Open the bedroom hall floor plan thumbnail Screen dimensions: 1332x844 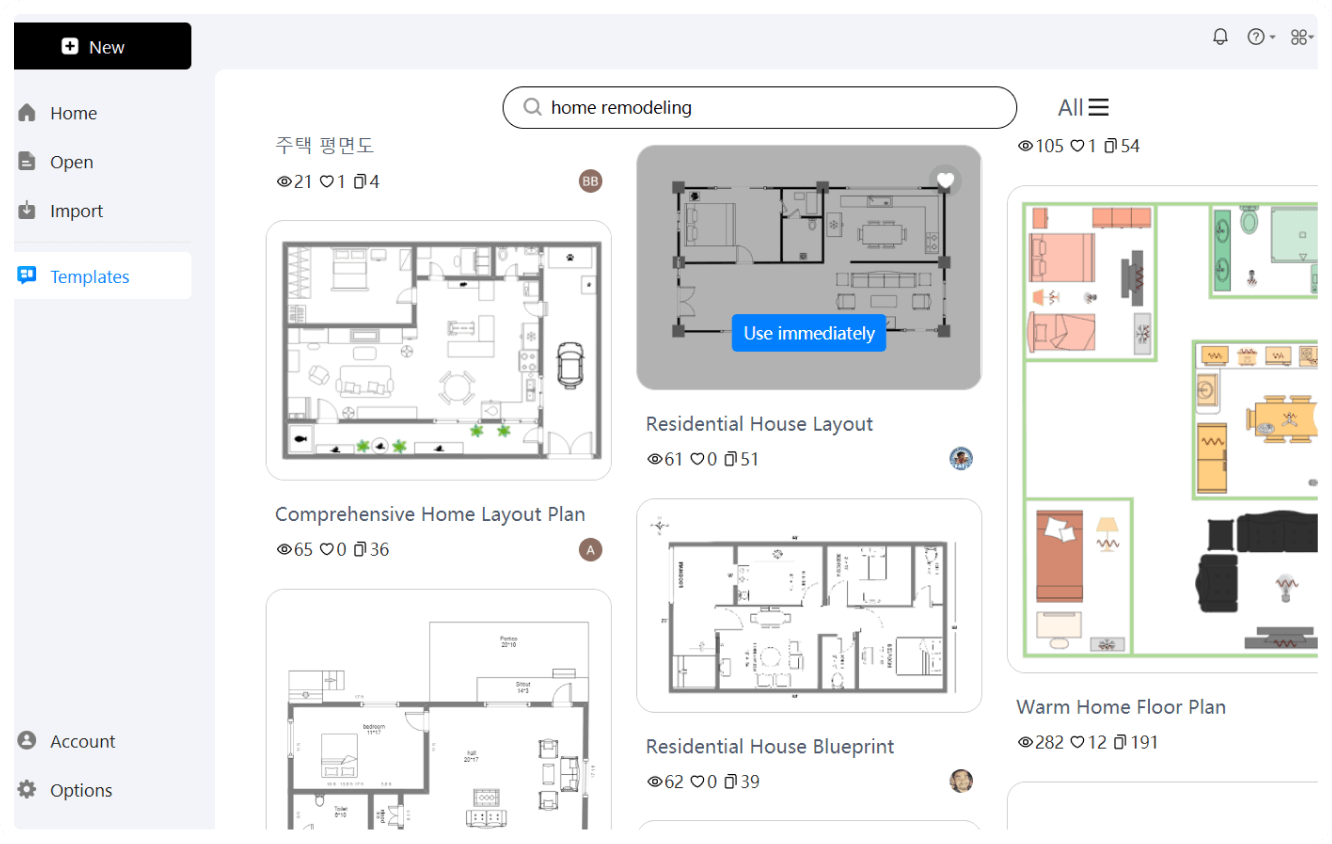439,710
